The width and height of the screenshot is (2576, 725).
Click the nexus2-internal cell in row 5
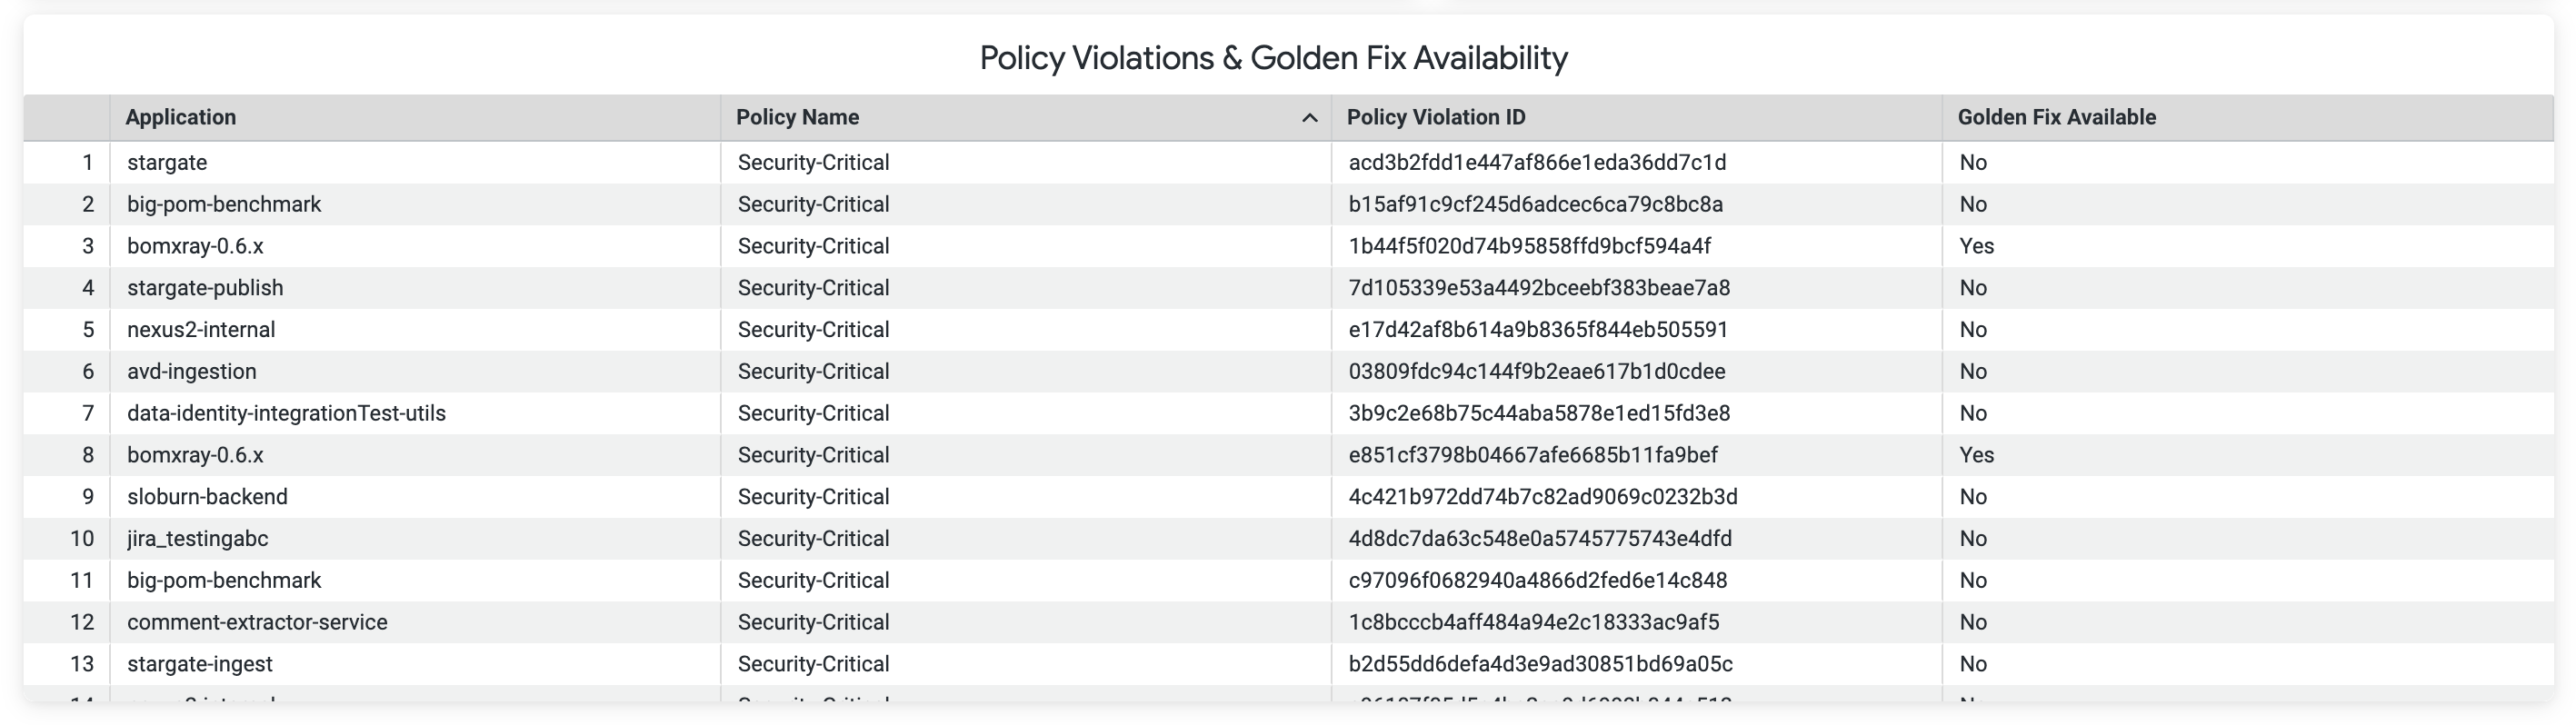pyautogui.click(x=415, y=330)
